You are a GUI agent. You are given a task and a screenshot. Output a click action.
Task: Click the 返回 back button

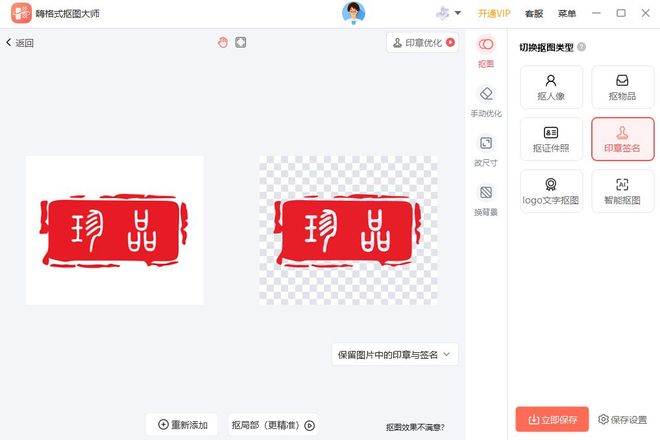[x=20, y=43]
